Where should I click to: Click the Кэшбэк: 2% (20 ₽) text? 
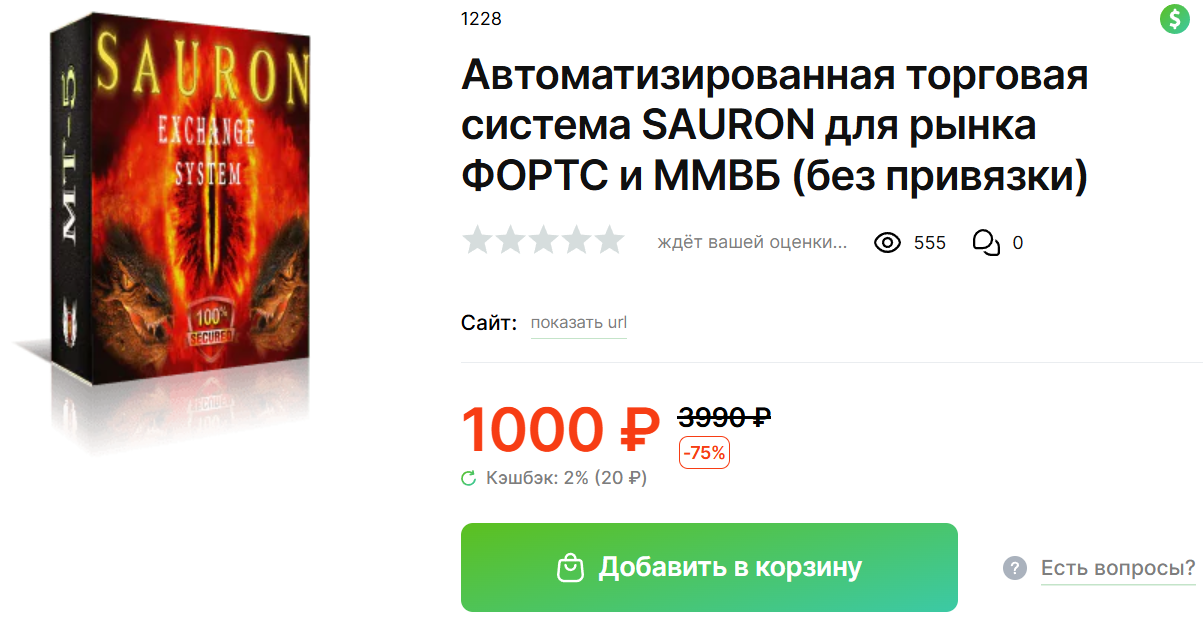point(567,479)
